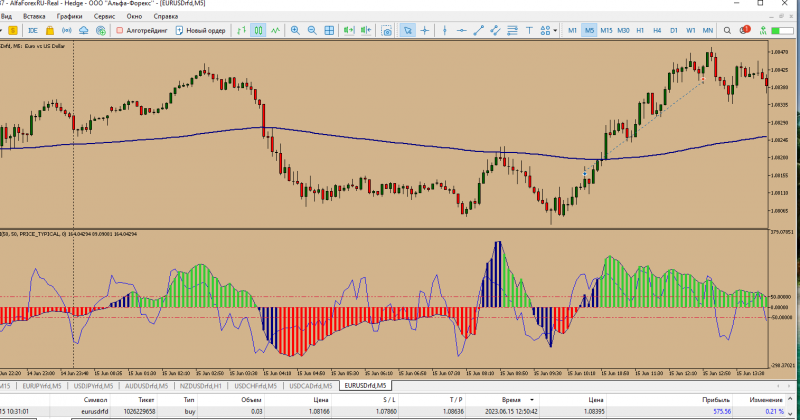Click the profit value 575.56

pyautogui.click(x=722, y=411)
